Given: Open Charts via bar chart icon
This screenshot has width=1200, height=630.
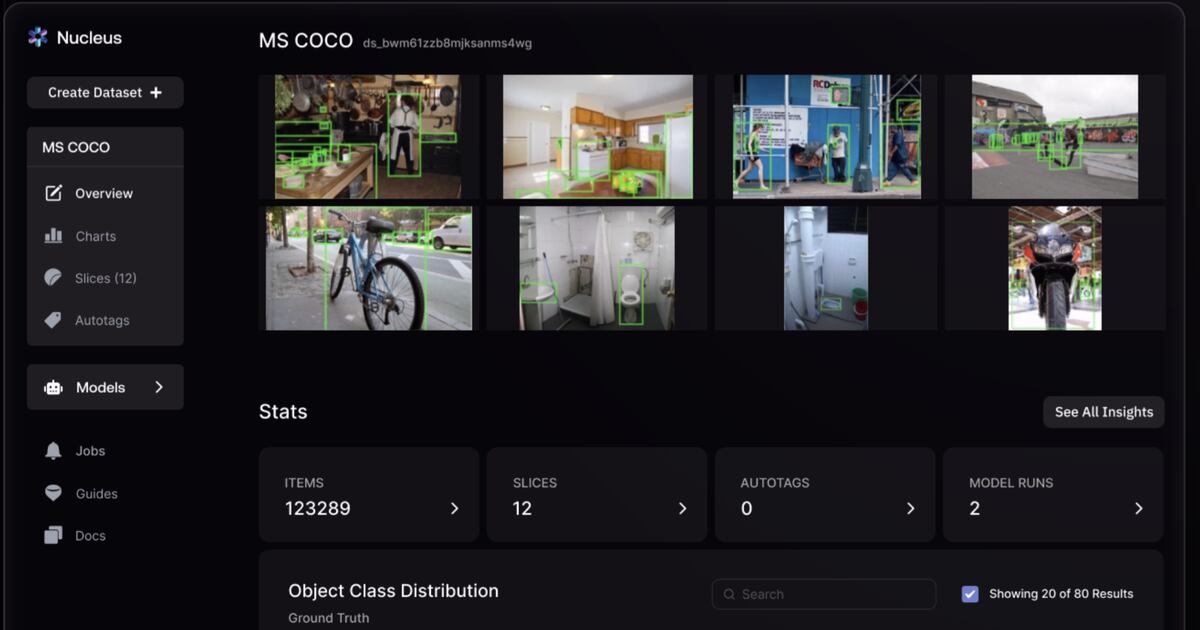Looking at the screenshot, I should pos(54,236).
